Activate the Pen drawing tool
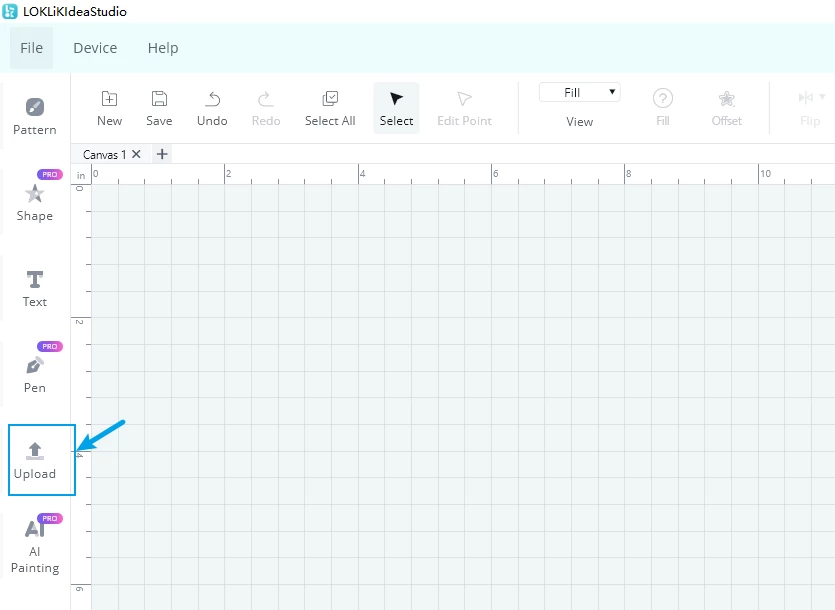This screenshot has height=610, width=835. coord(35,375)
